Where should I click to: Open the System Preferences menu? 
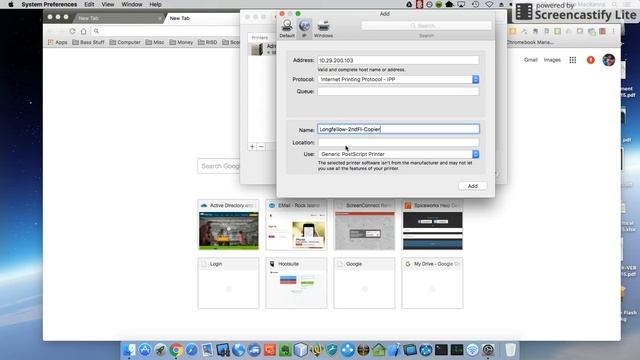coord(49,4)
